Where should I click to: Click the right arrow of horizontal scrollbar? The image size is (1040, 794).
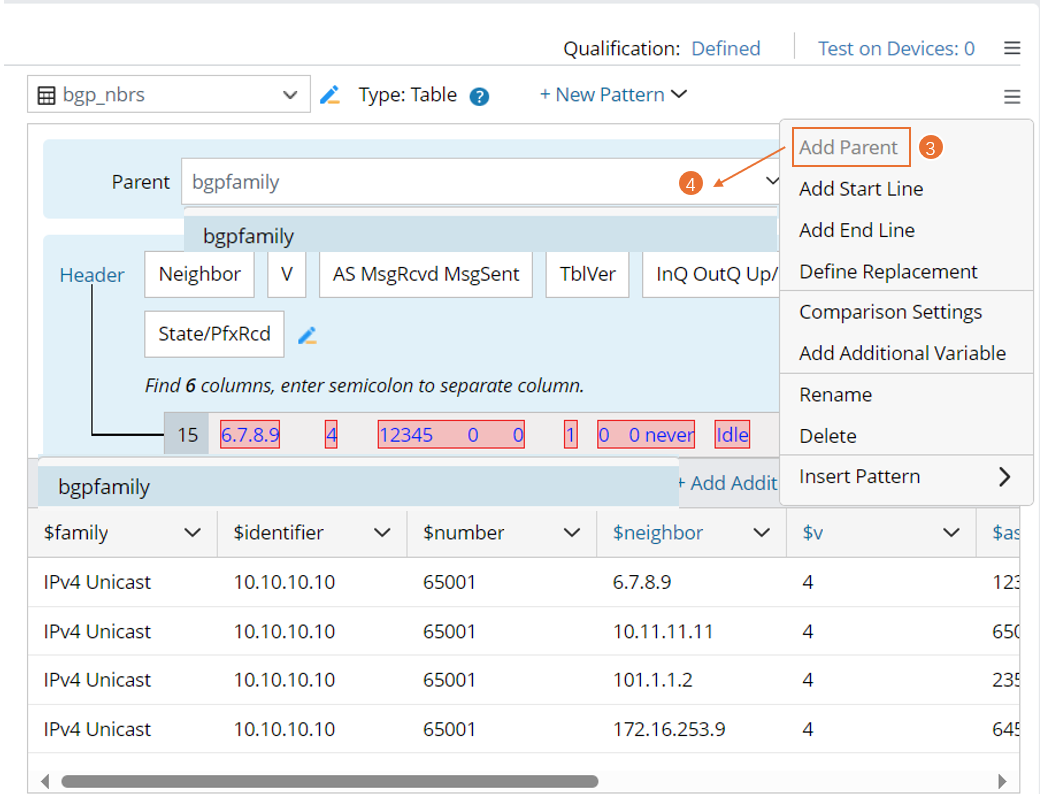point(1002,781)
